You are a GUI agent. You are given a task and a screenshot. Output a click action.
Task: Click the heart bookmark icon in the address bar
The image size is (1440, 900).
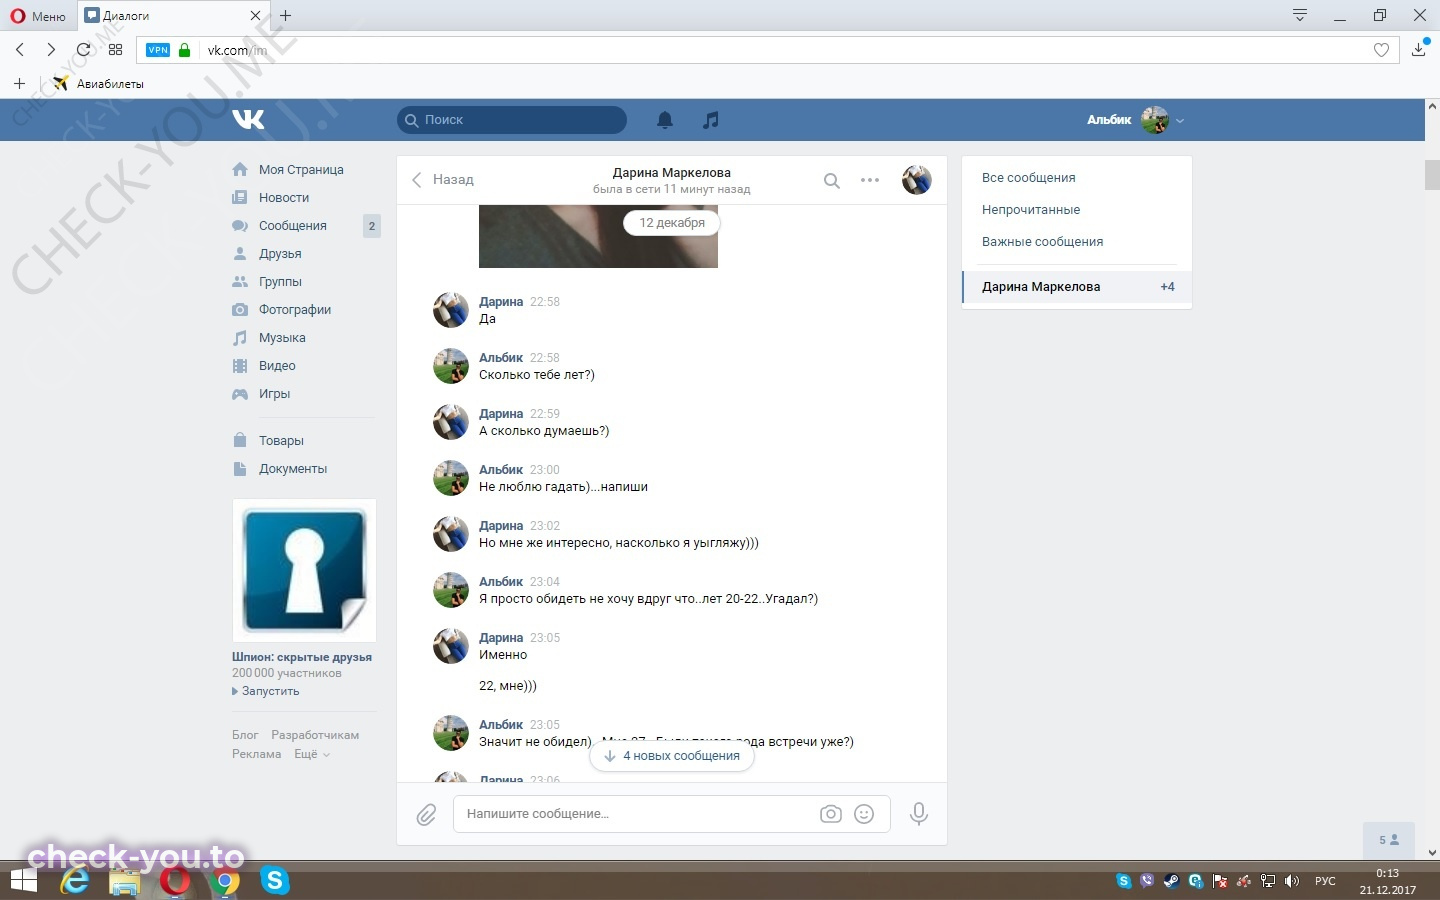point(1381,50)
